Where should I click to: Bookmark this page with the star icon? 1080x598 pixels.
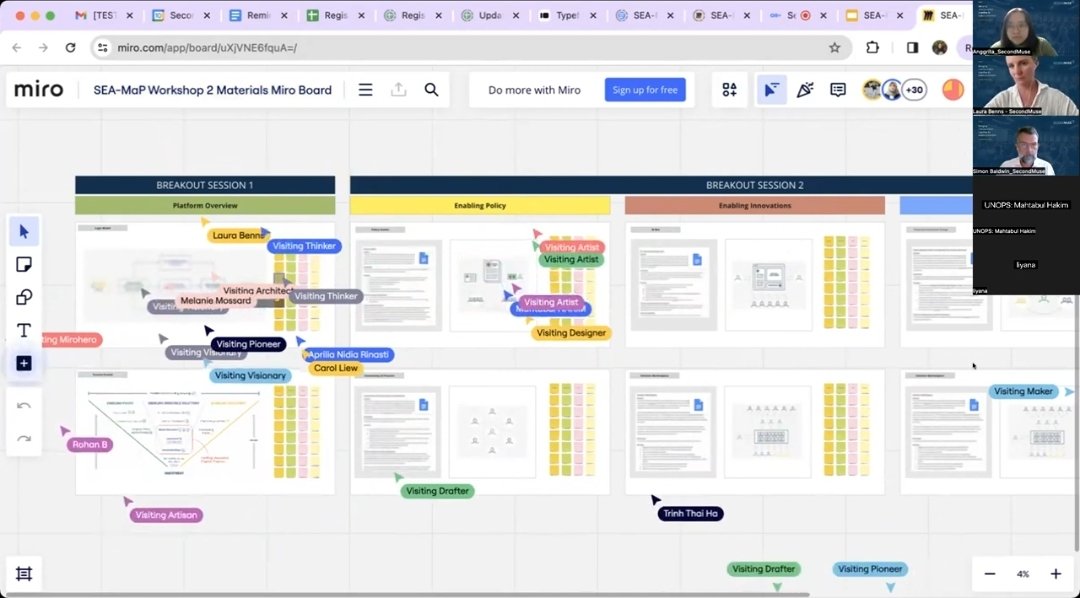coord(835,48)
